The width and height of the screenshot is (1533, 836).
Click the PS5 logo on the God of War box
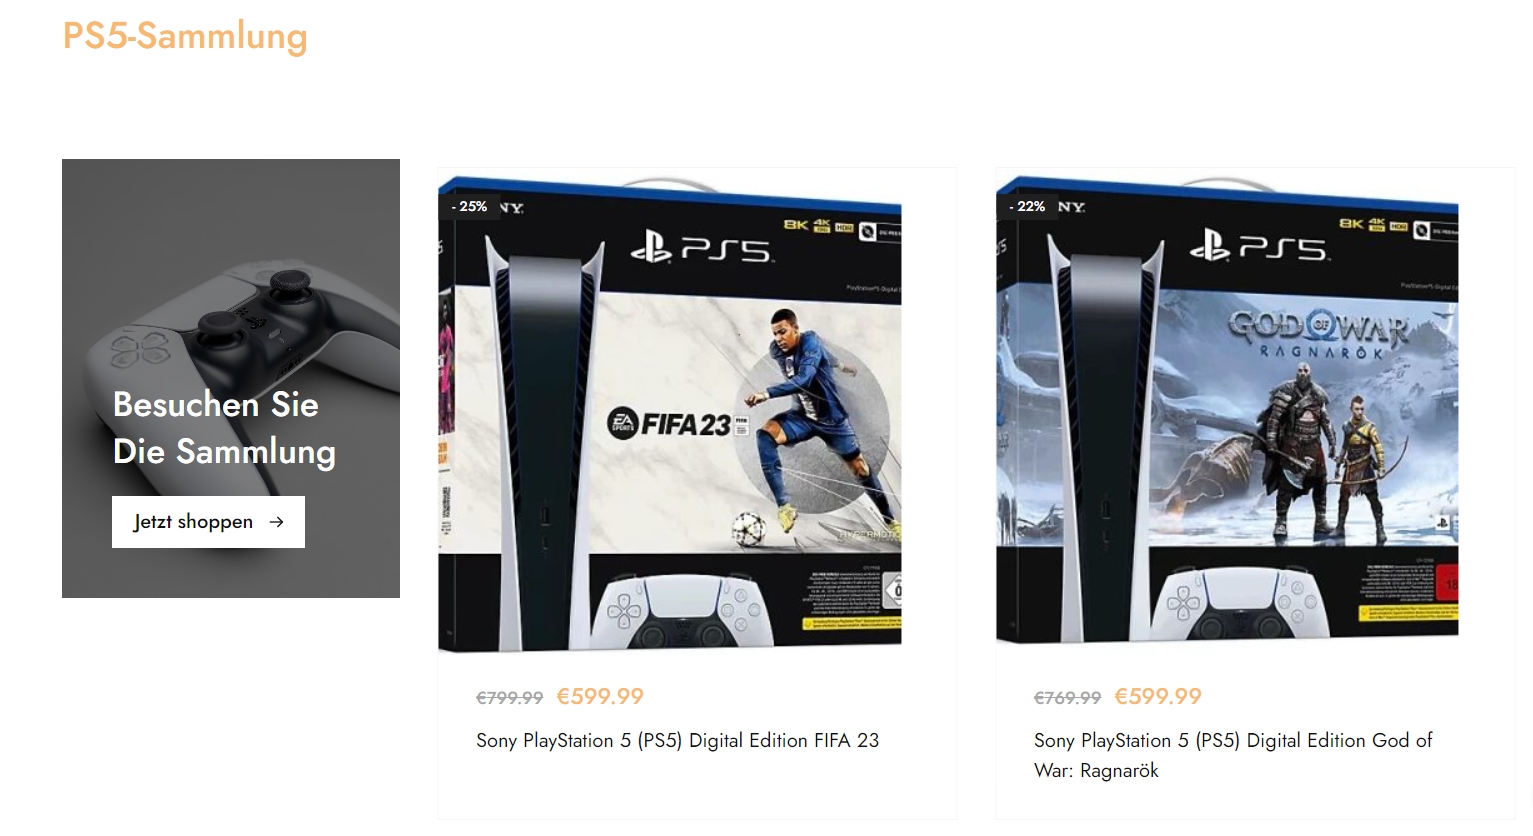coord(1259,245)
